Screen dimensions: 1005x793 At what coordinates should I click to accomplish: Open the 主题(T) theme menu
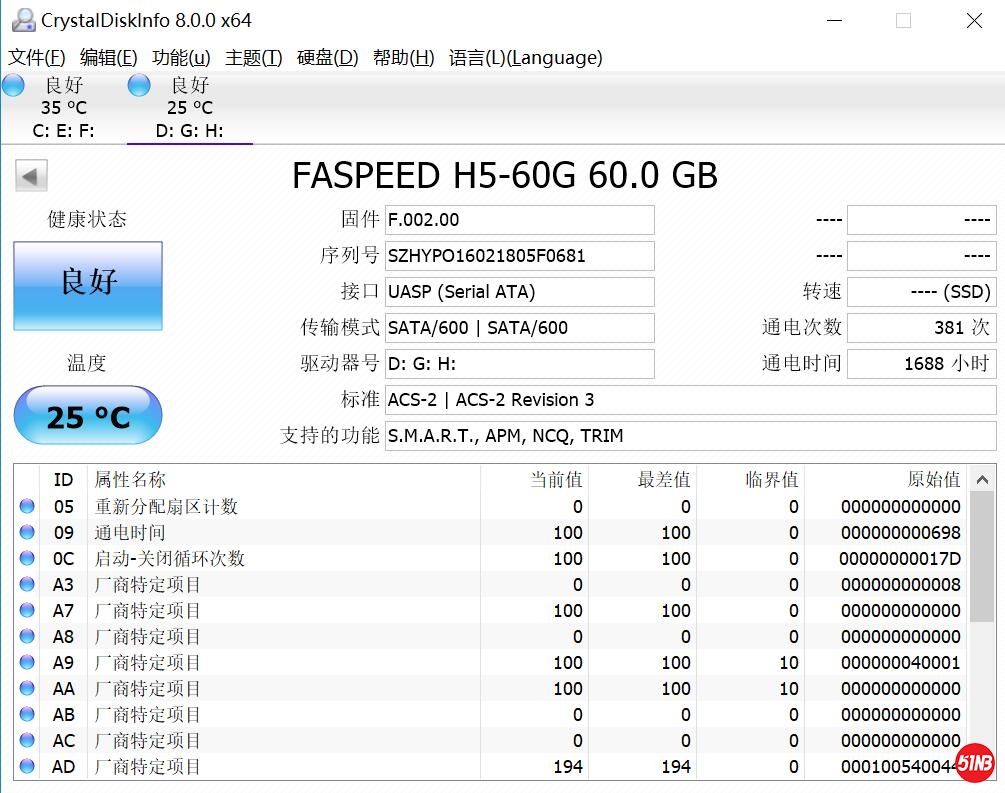(x=253, y=57)
